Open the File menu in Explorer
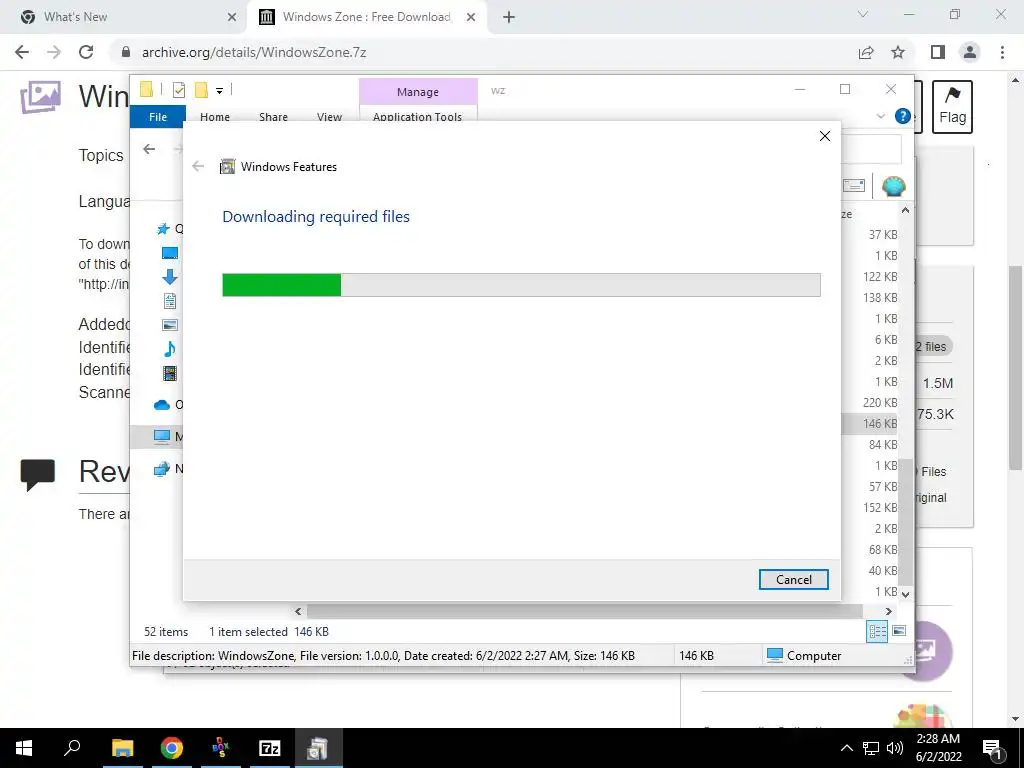 pyautogui.click(x=158, y=117)
